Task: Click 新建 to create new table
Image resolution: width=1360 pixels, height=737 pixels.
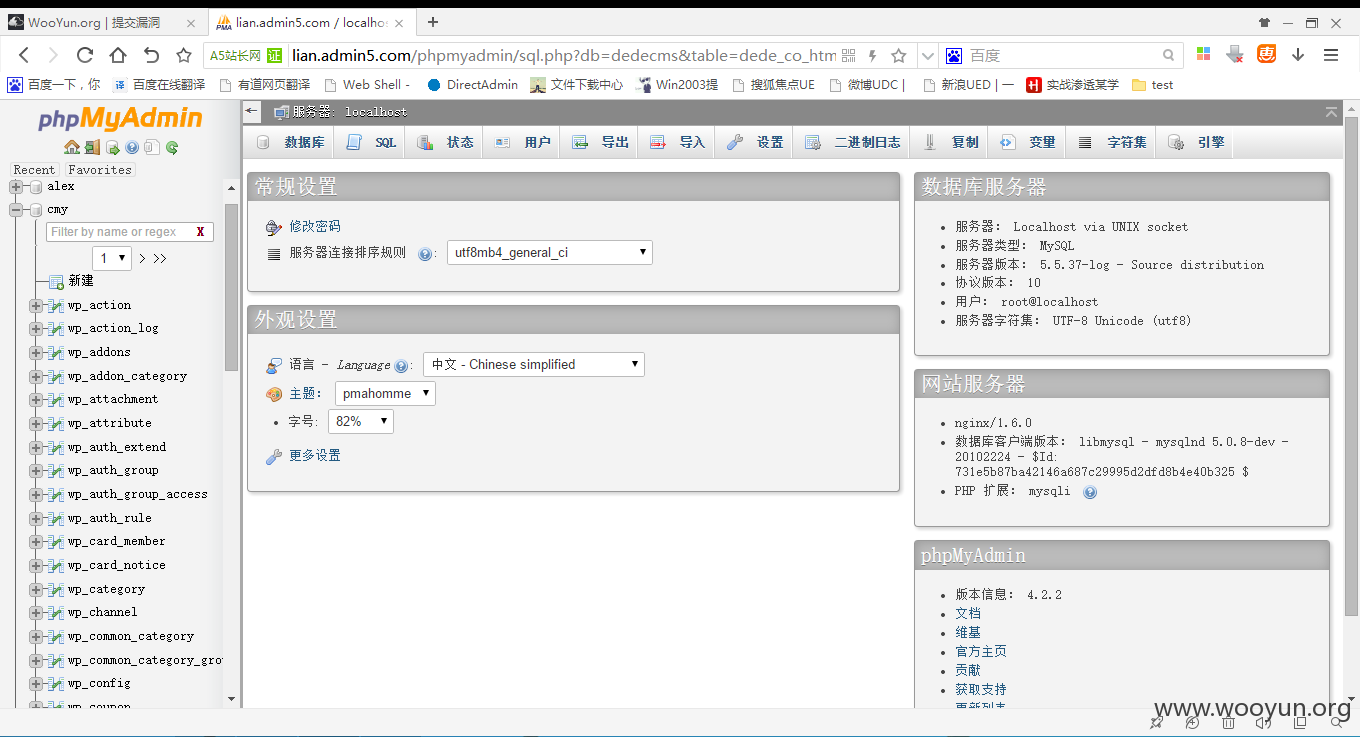Action: coord(81,281)
